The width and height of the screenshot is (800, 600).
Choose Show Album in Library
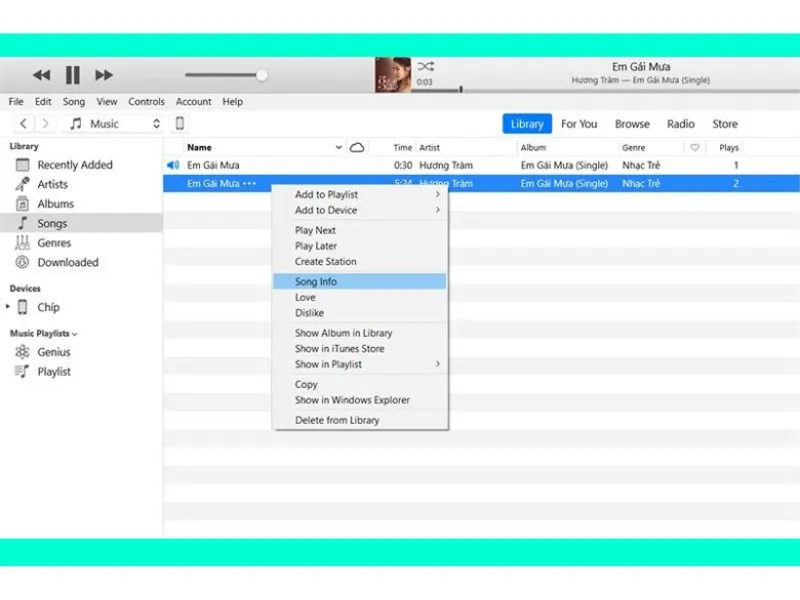(x=360, y=333)
